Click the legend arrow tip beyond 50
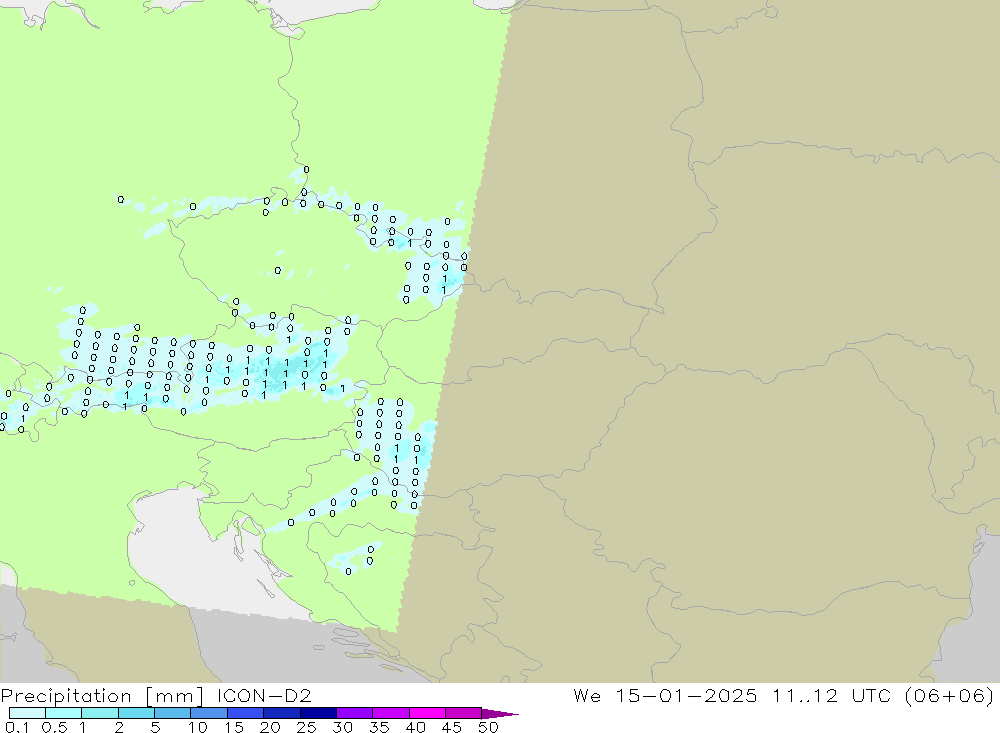The width and height of the screenshot is (1000, 733). click(x=501, y=714)
